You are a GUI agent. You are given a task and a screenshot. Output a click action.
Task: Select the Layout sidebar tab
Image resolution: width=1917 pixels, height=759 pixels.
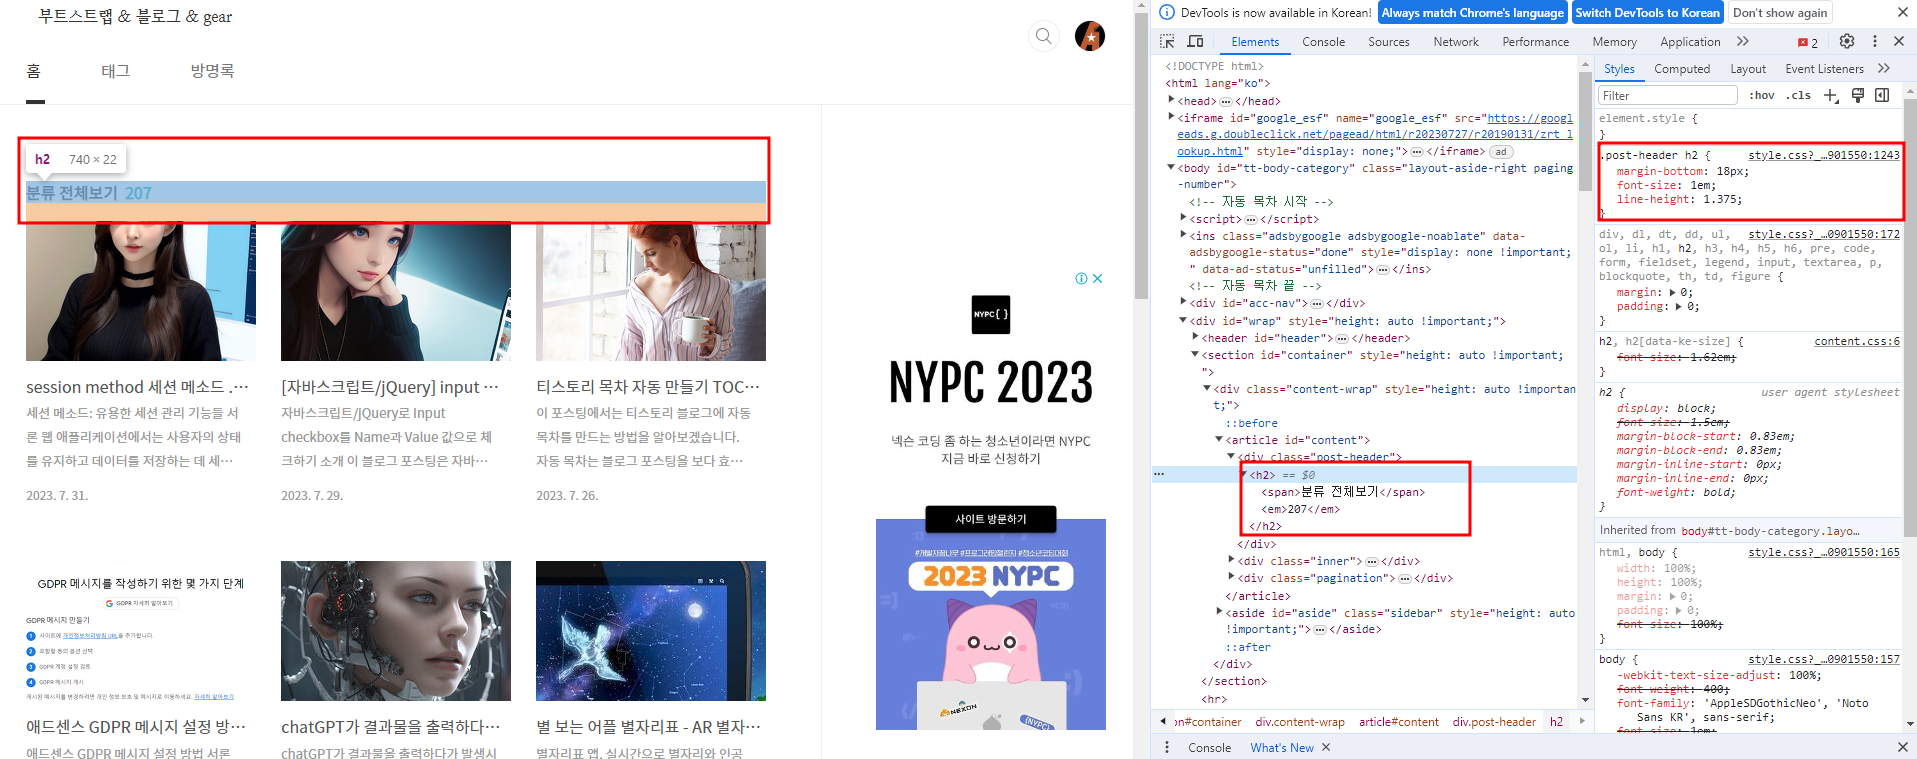[1748, 69]
